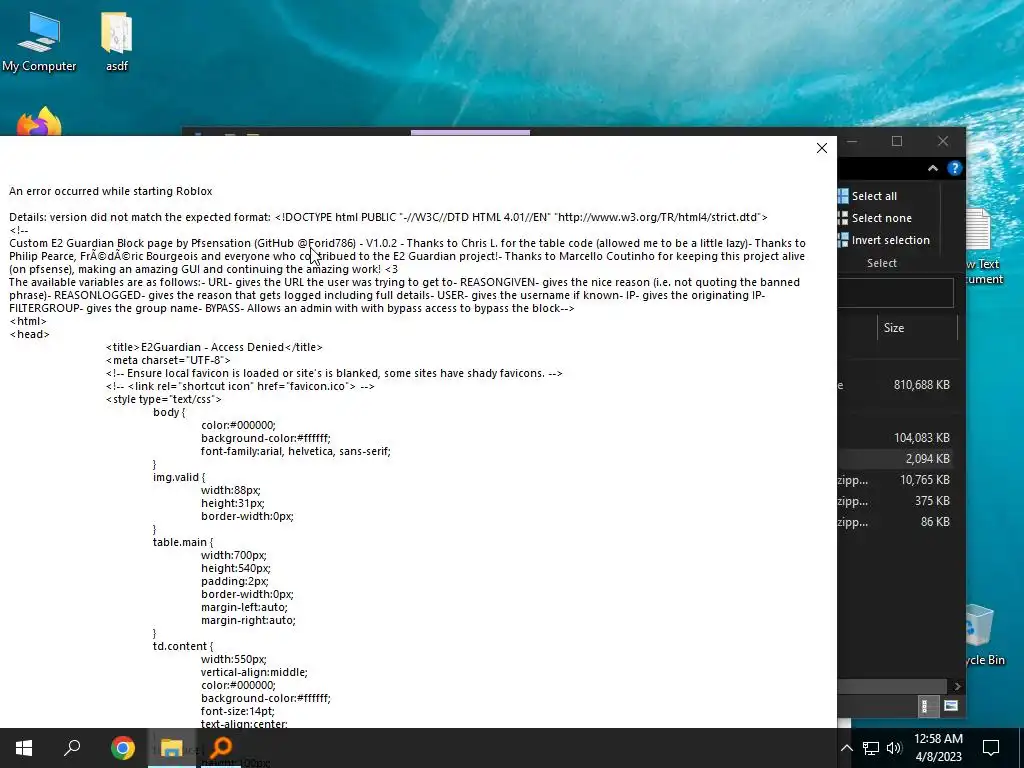
Task: Open My Computer desktop icon
Action: point(39,42)
